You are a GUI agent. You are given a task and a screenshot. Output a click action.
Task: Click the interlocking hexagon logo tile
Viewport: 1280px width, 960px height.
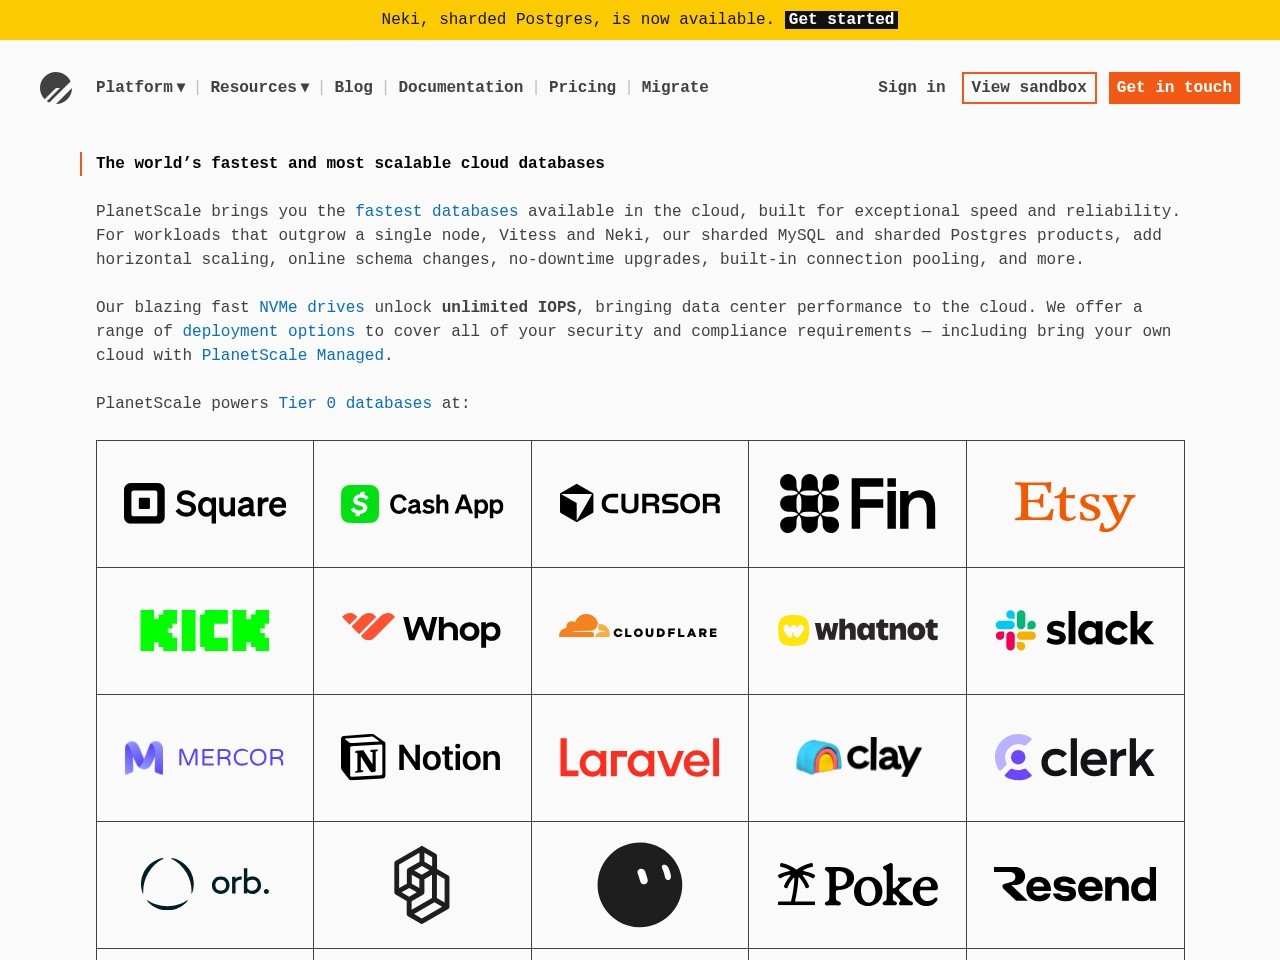tap(422, 885)
